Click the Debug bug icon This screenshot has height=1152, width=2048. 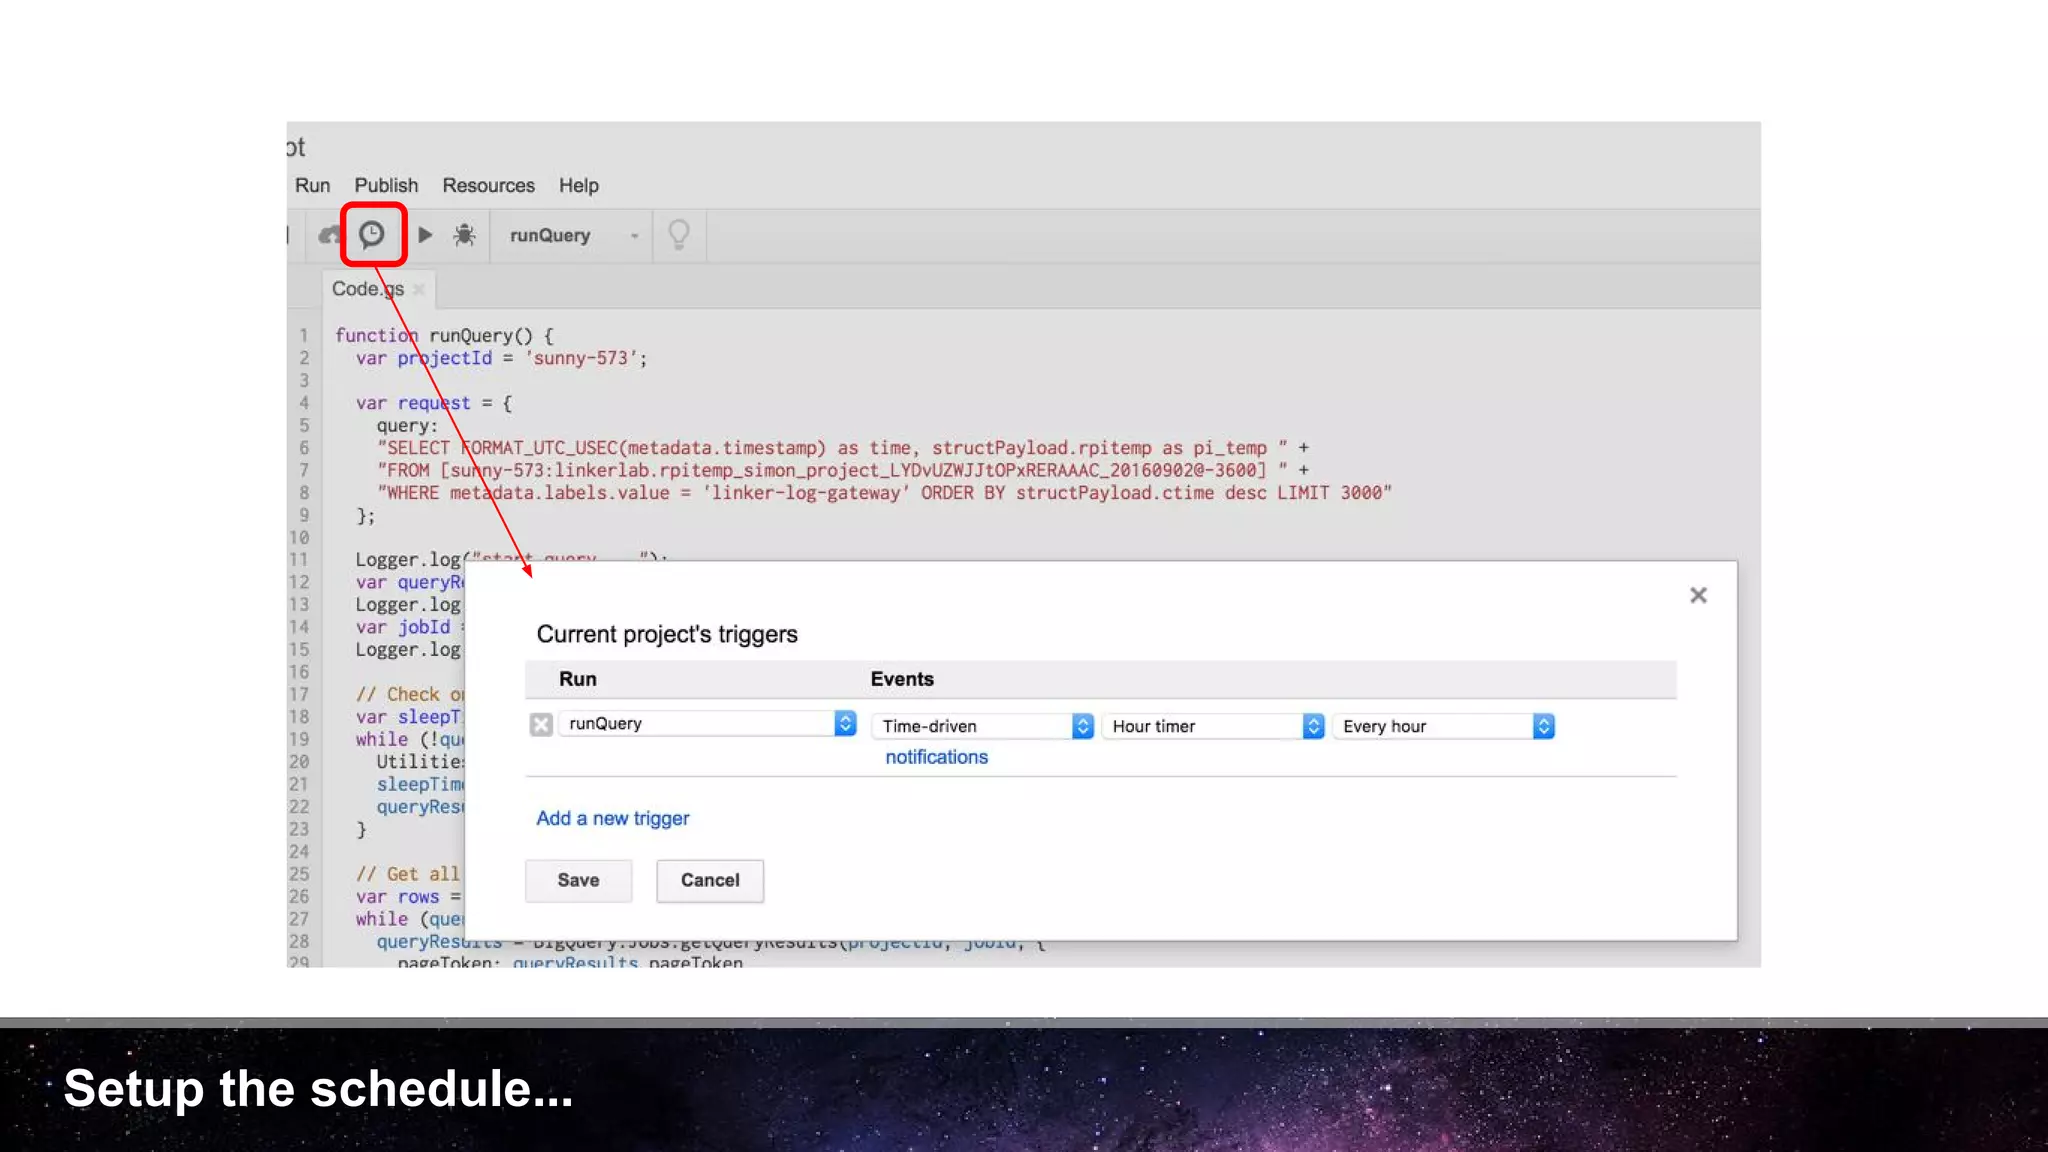tap(464, 235)
